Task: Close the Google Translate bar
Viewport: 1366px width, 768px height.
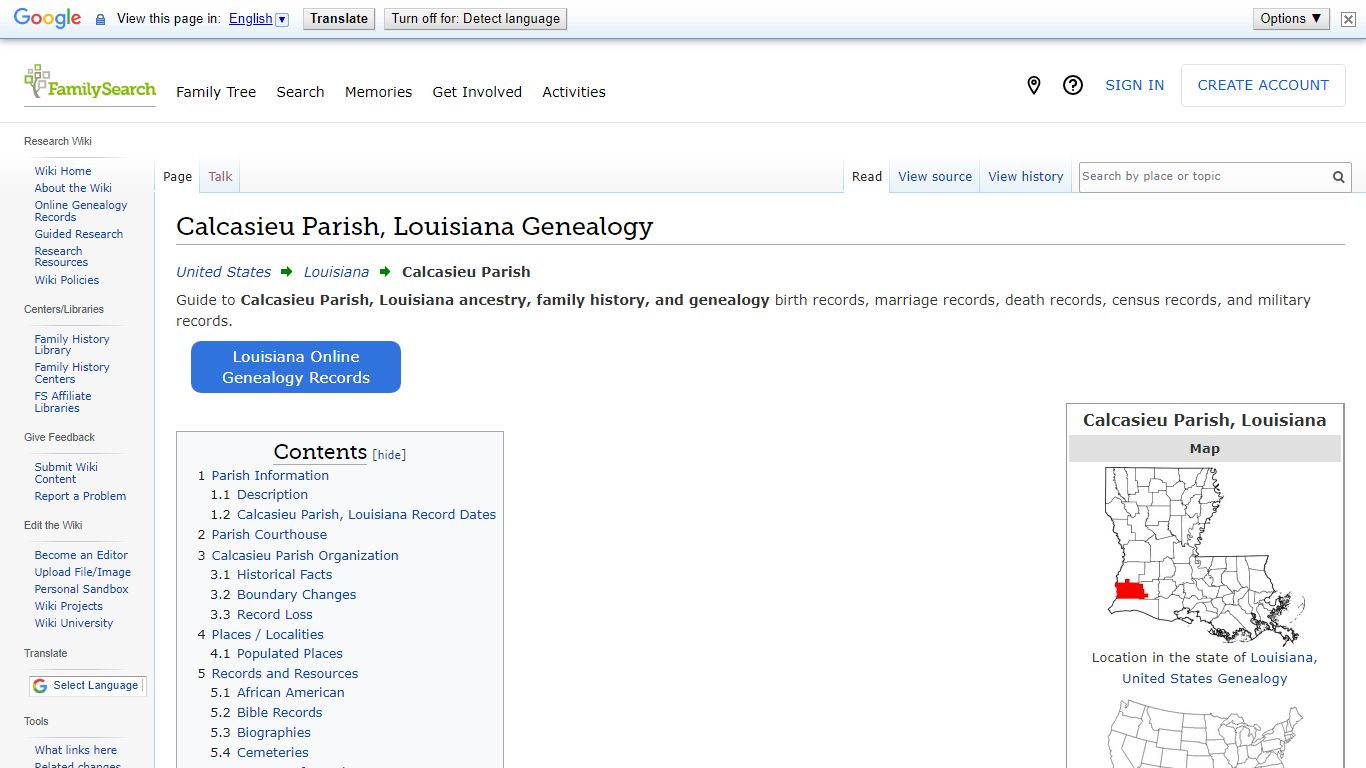Action: click(1348, 19)
